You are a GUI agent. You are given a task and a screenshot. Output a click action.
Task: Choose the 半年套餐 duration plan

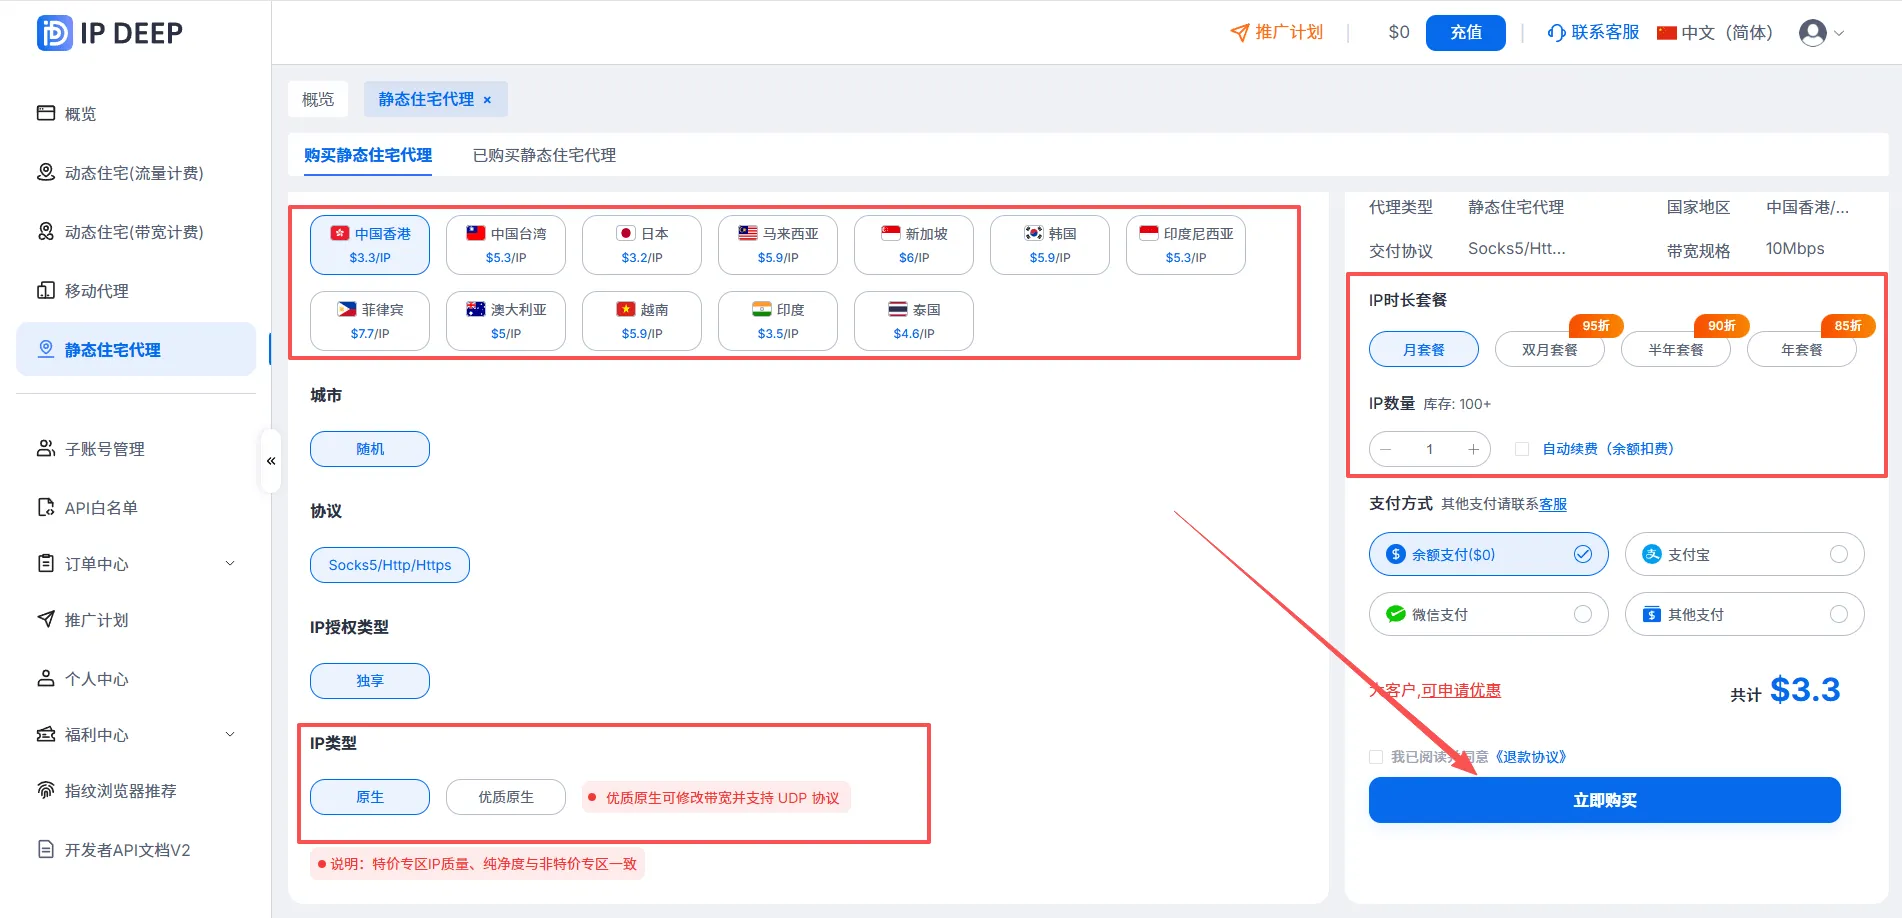pyautogui.click(x=1676, y=350)
